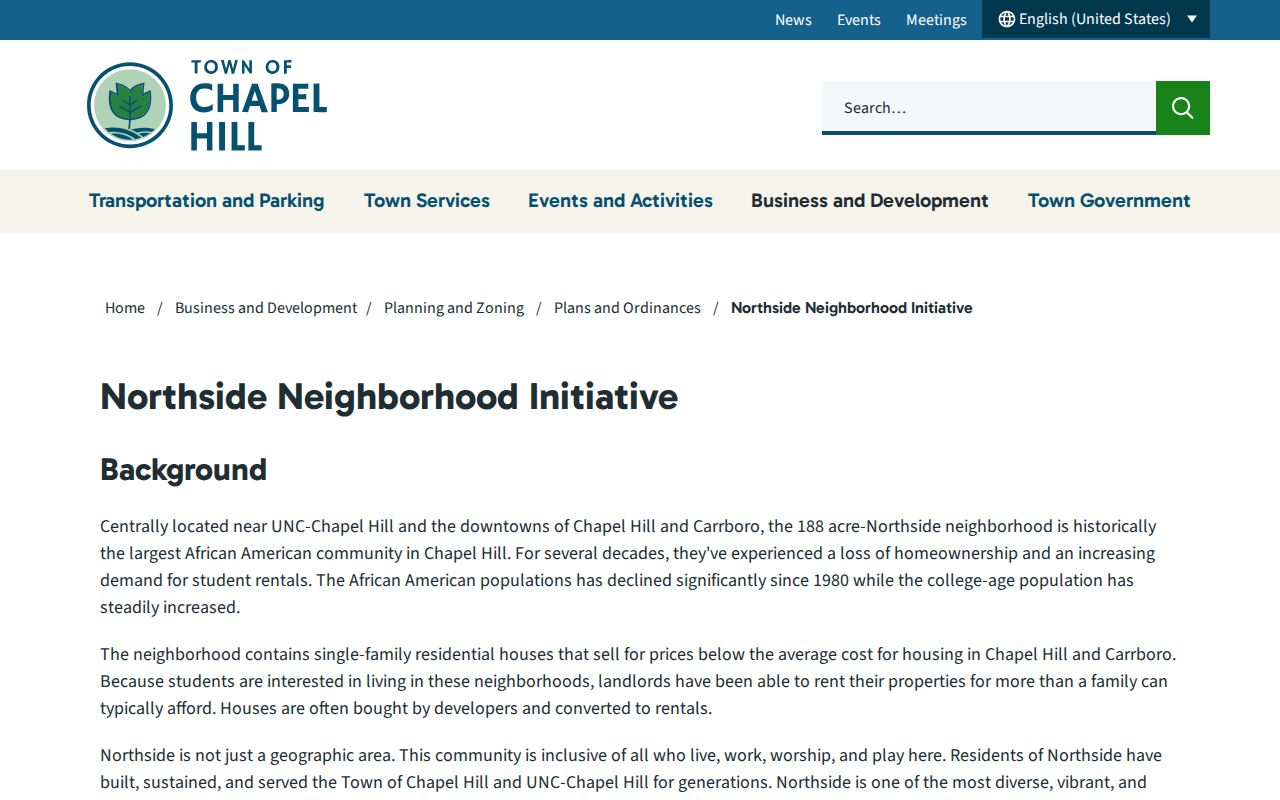This screenshot has width=1280, height=800.
Task: Click the Northside Neighborhood Initiative page heading
Action: point(389,397)
